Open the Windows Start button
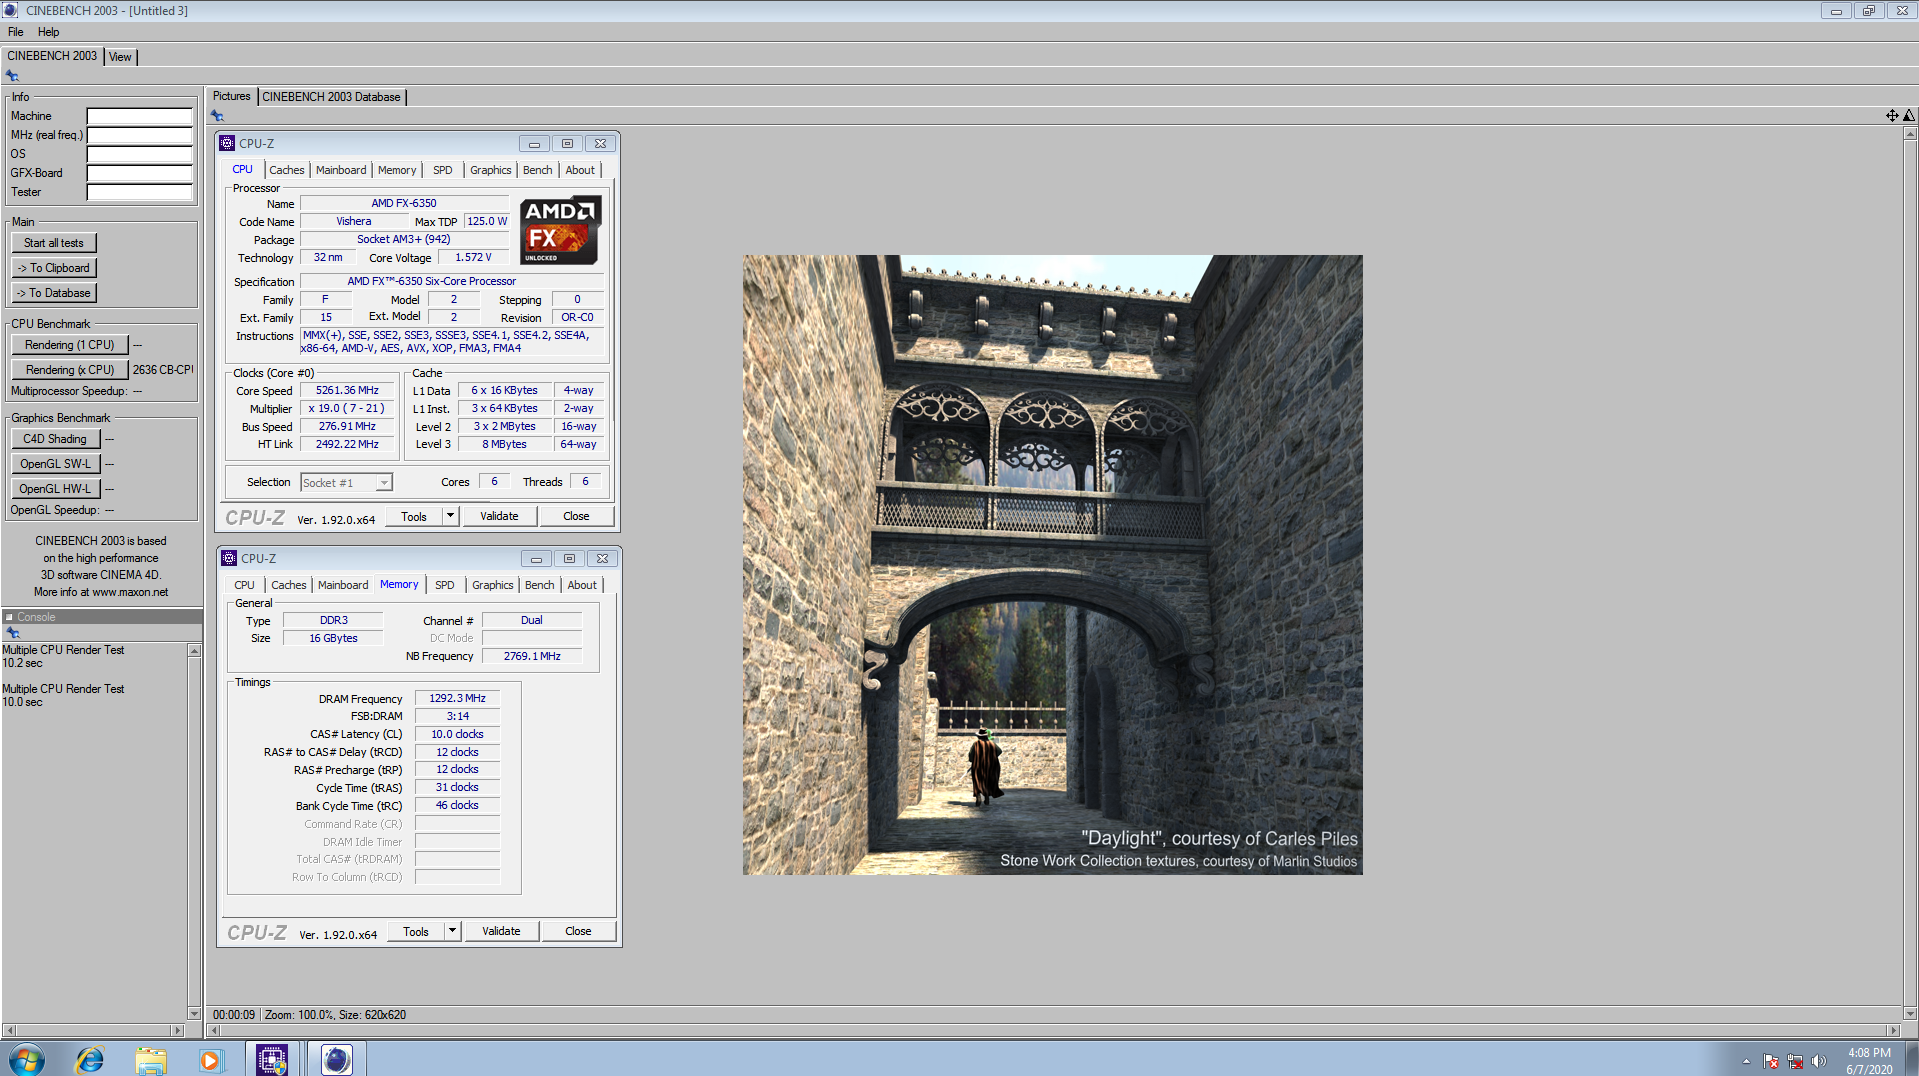This screenshot has height=1076, width=1919. pyautogui.click(x=27, y=1060)
